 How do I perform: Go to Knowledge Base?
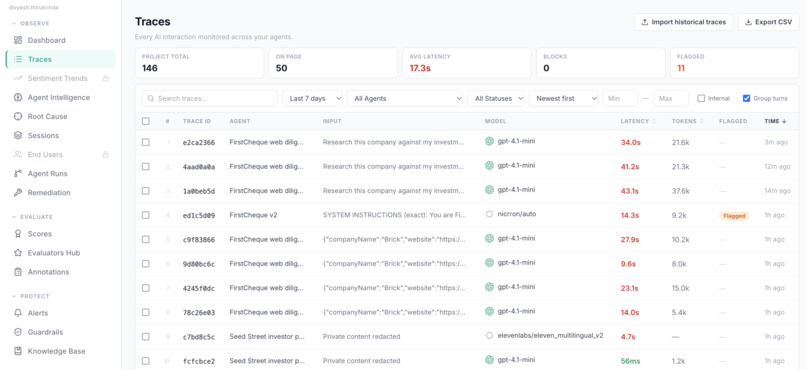point(61,351)
